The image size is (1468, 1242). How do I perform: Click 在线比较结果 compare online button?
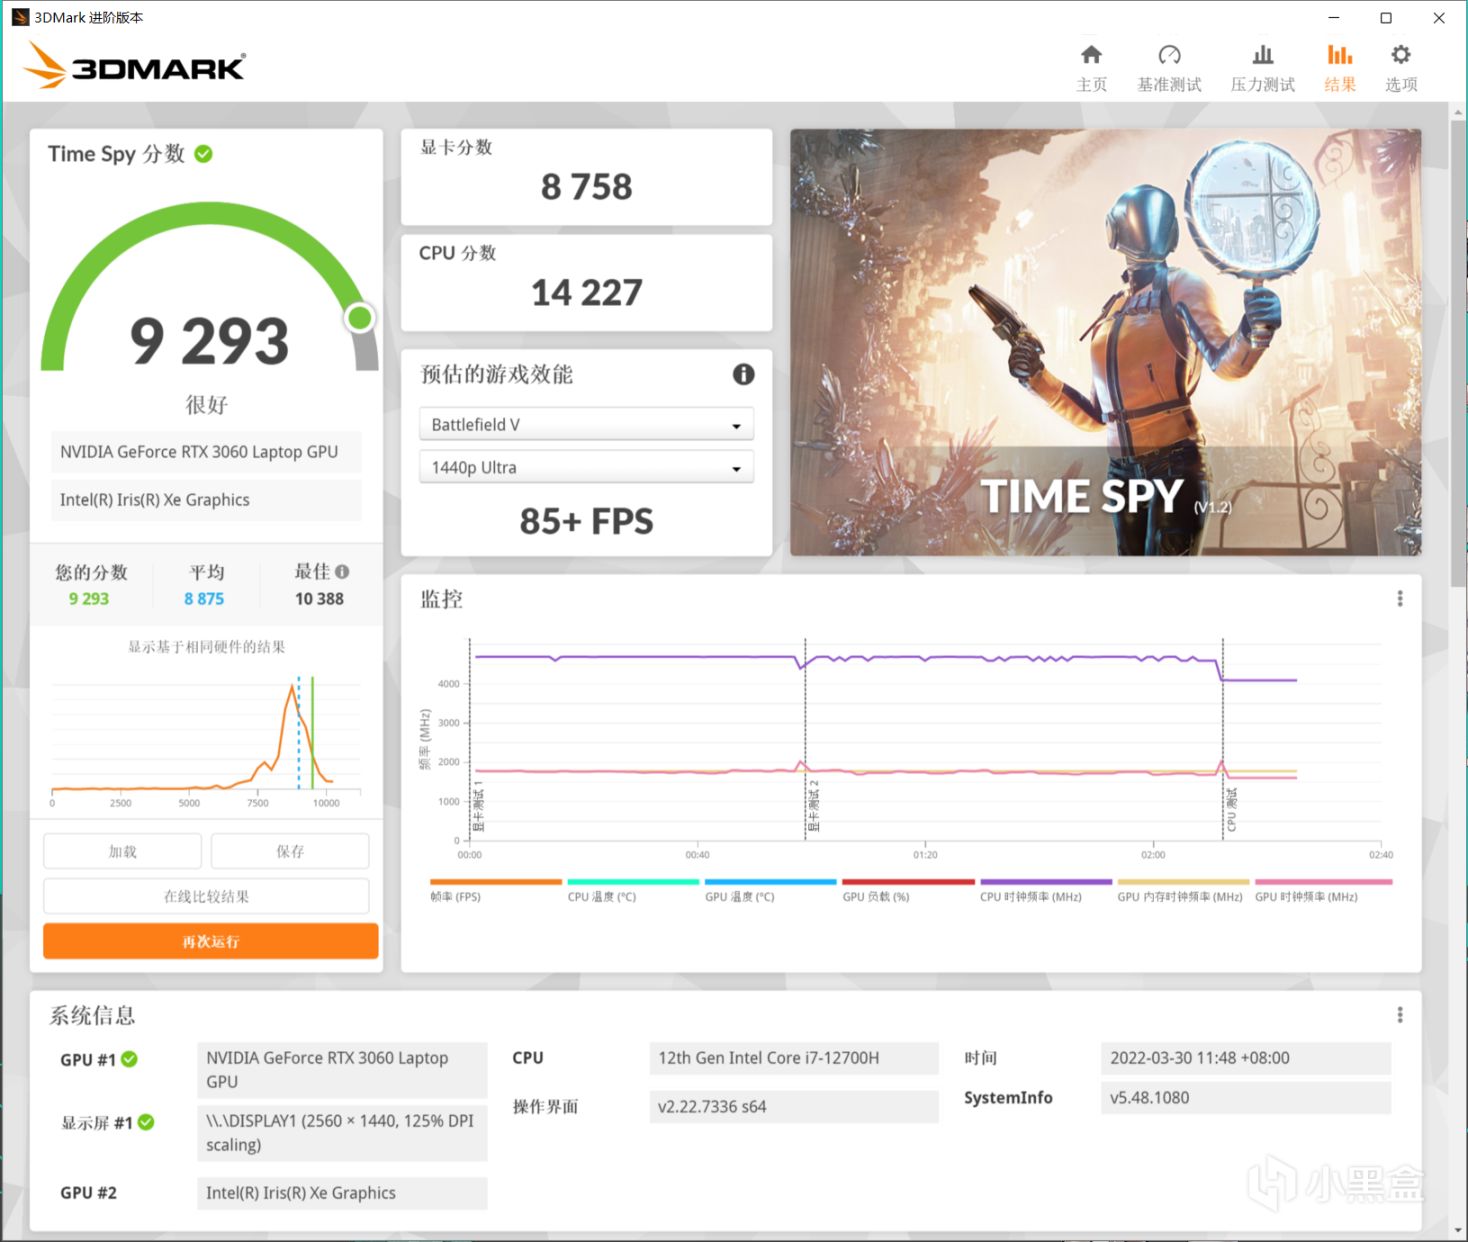click(206, 896)
